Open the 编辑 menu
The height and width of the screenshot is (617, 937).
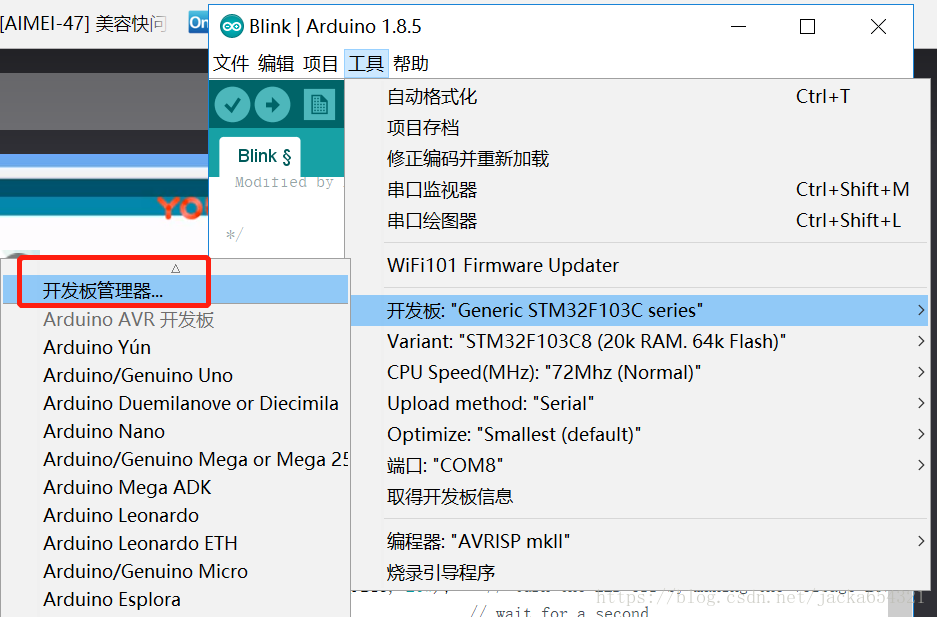click(x=276, y=63)
